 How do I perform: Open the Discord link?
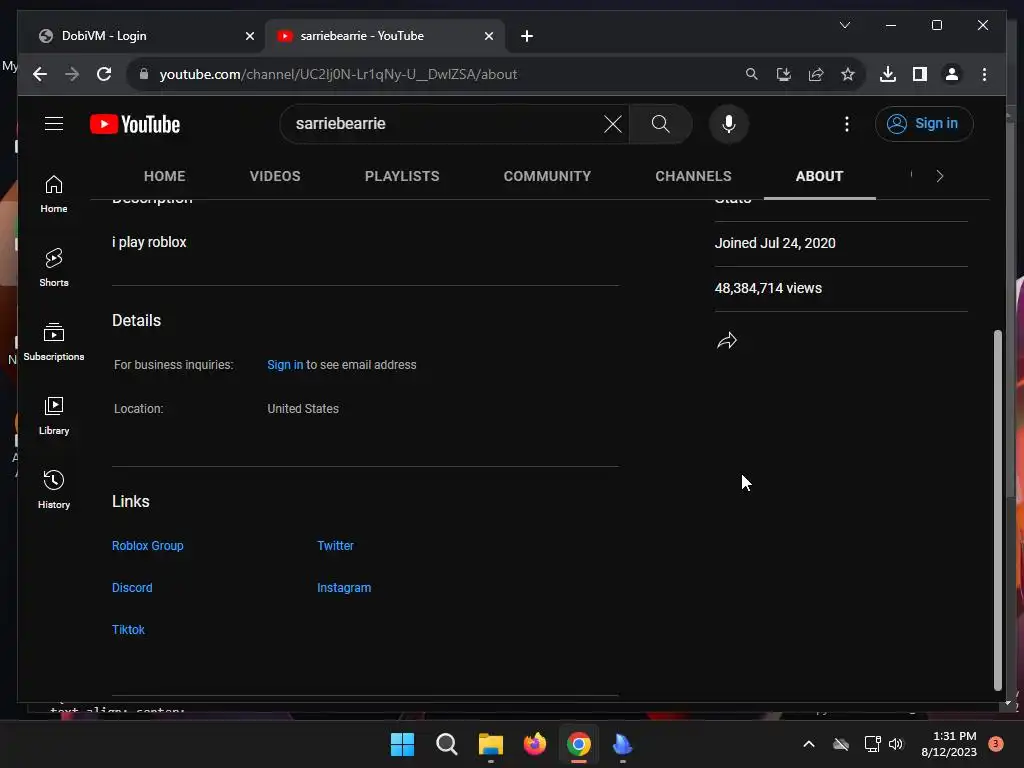pos(132,588)
